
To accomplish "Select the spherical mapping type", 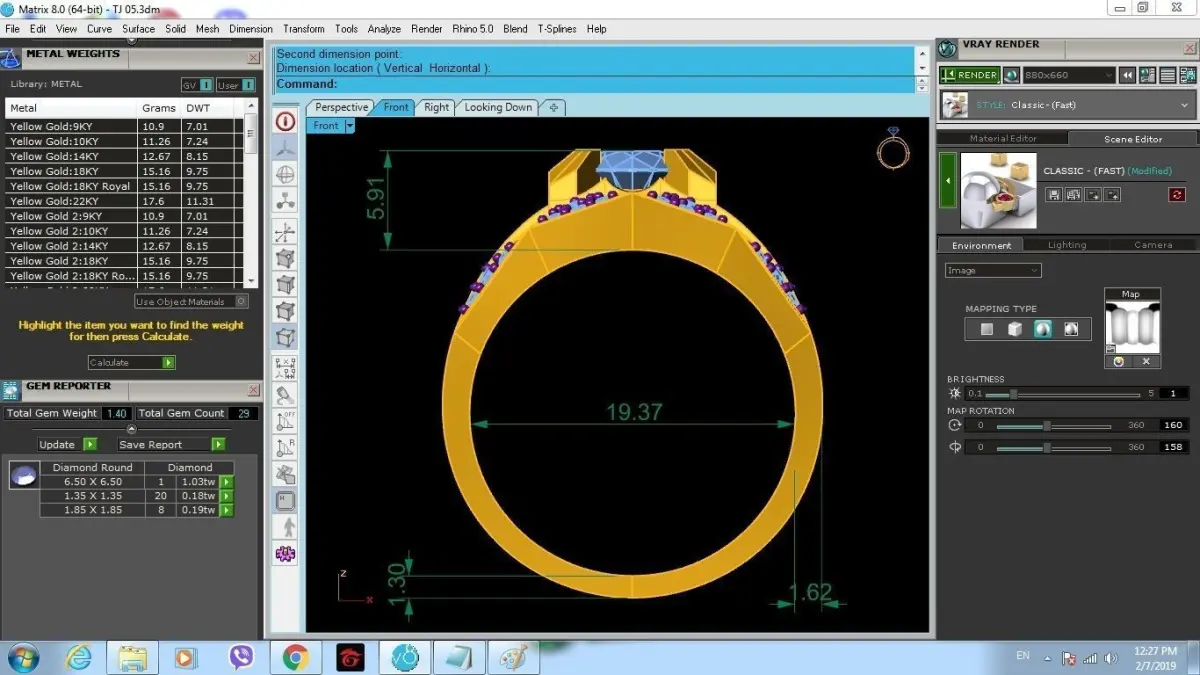I will click(1043, 329).
